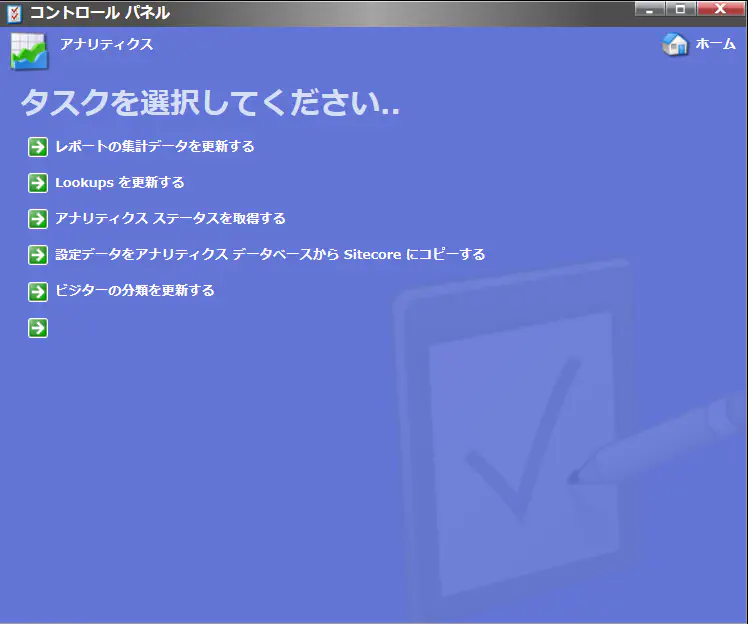Click arrow icon beside 設定データをアナリティクス データベースから
748x624 pixels.
38,255
